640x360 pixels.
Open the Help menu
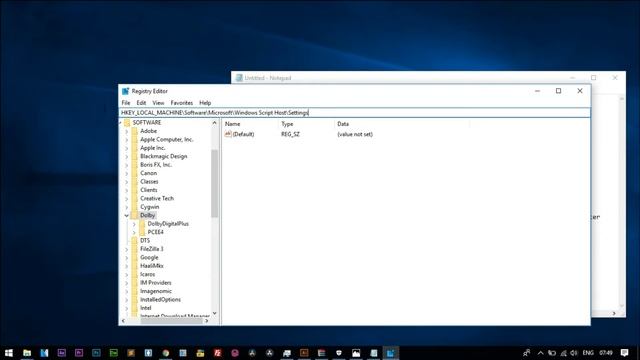pyautogui.click(x=205, y=103)
